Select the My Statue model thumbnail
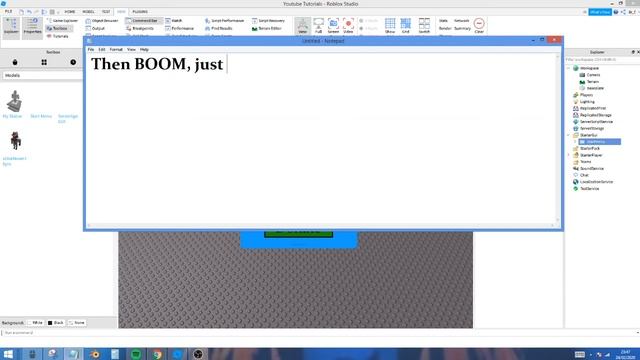 [x=15, y=101]
